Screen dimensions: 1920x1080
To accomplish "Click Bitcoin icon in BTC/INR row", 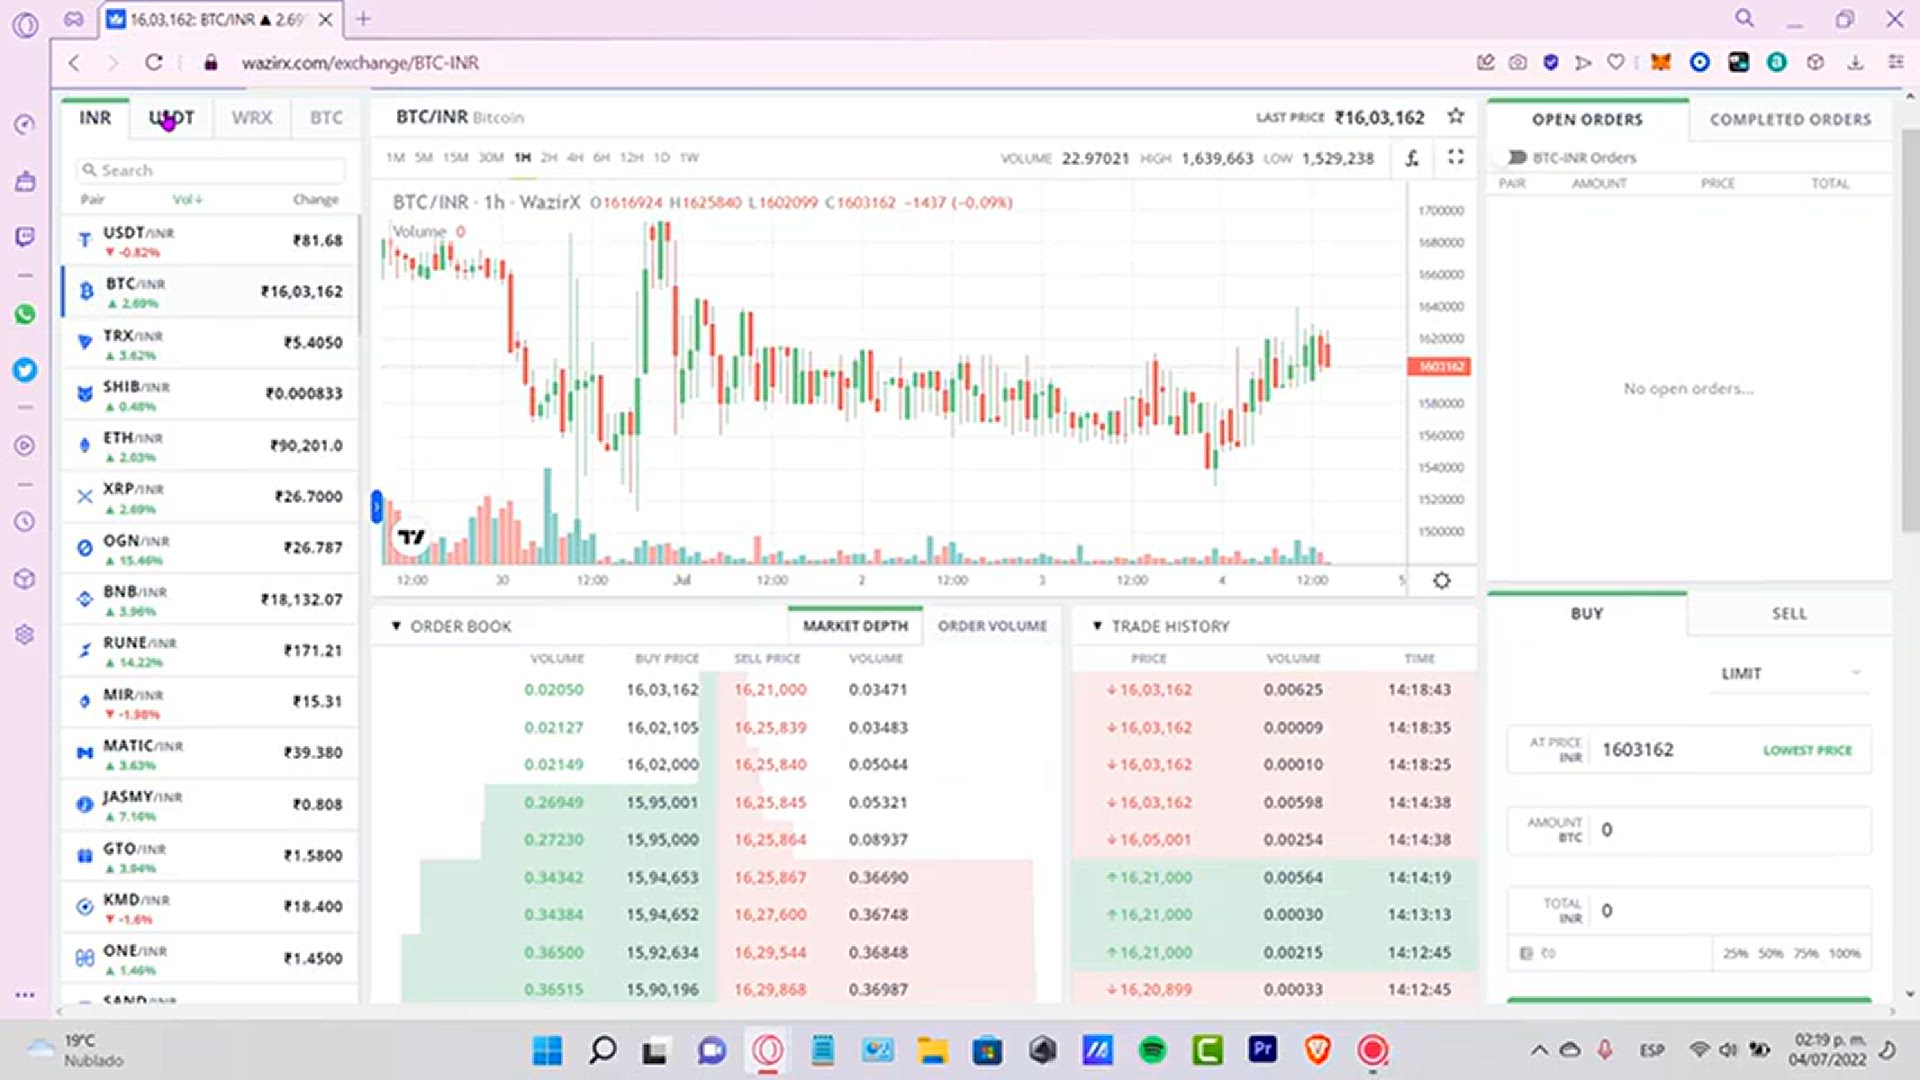I will point(86,291).
